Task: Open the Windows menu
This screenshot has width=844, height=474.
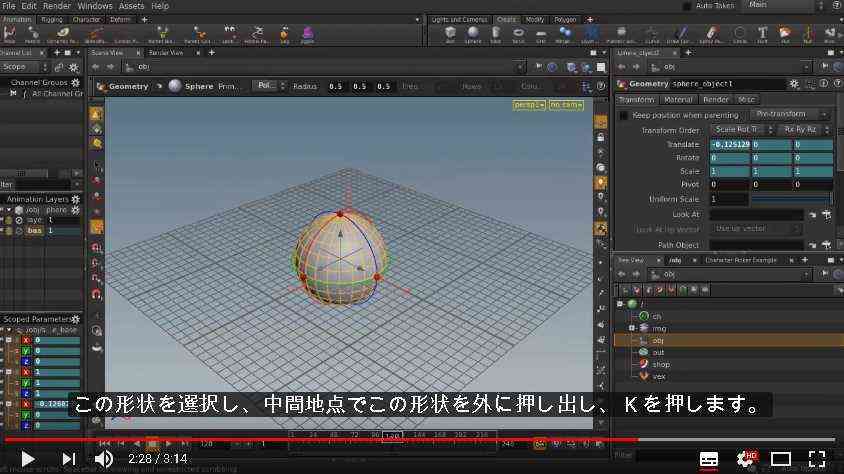Action: tap(95, 6)
